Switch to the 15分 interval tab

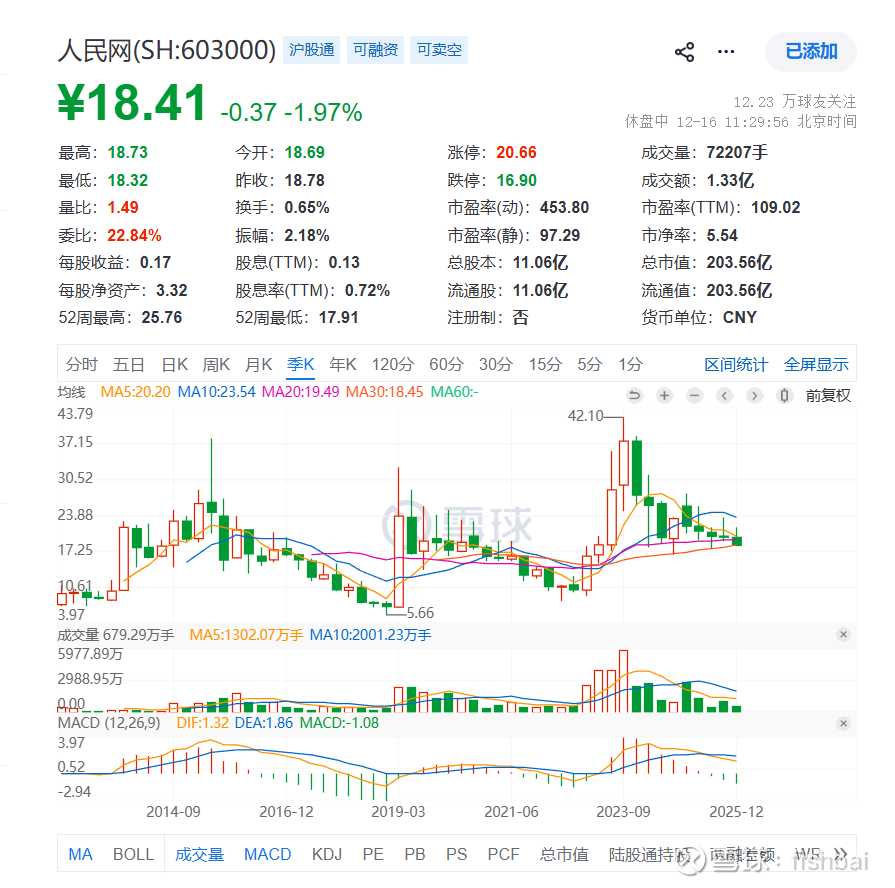545,364
